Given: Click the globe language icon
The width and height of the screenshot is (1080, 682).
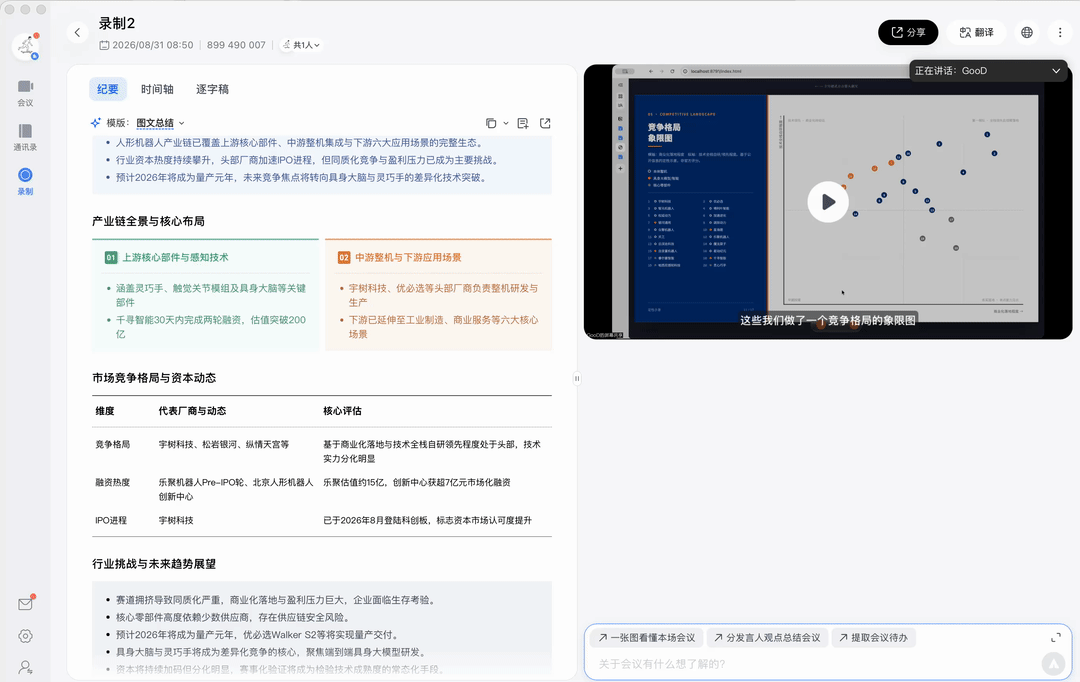Looking at the screenshot, I should 1027,32.
